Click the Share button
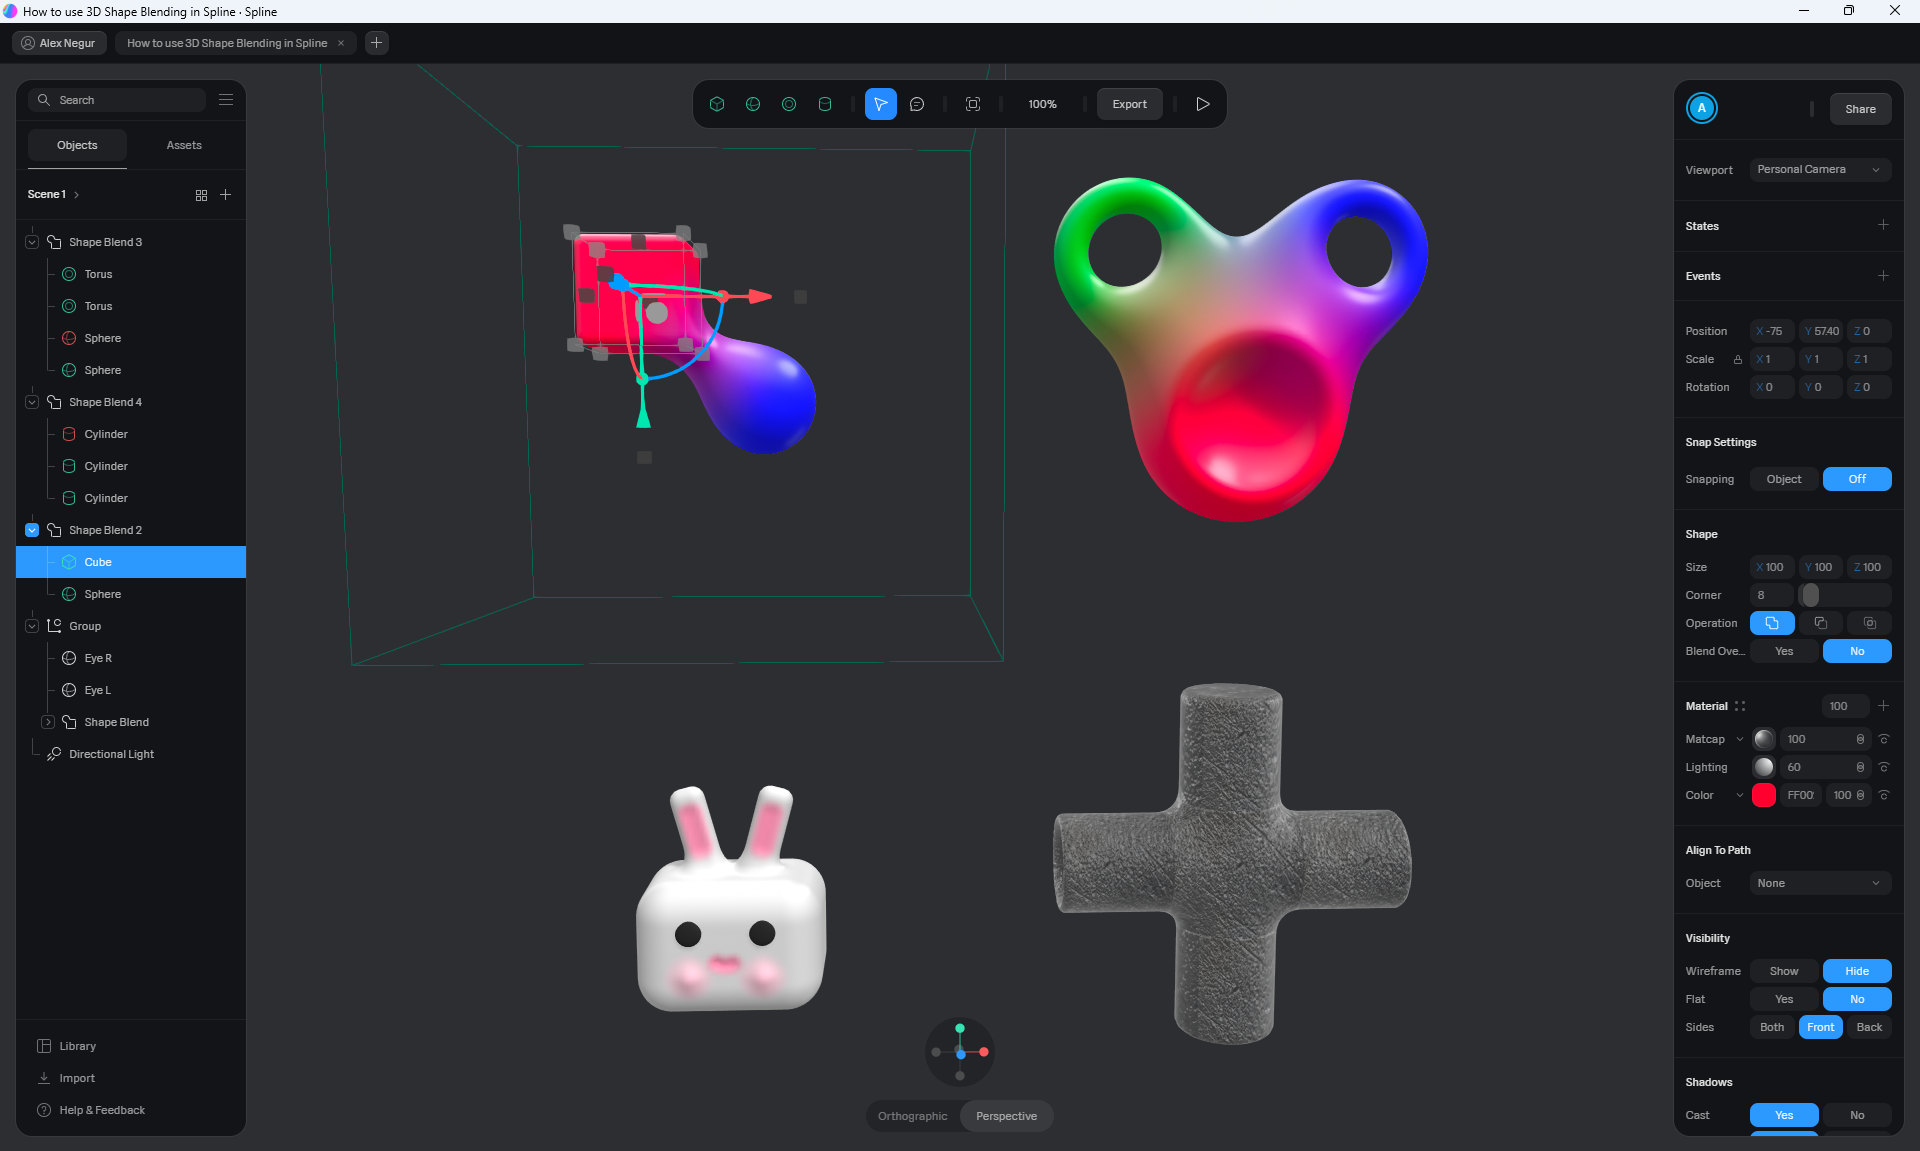Screen dimensions: 1920x1151 1859,109
